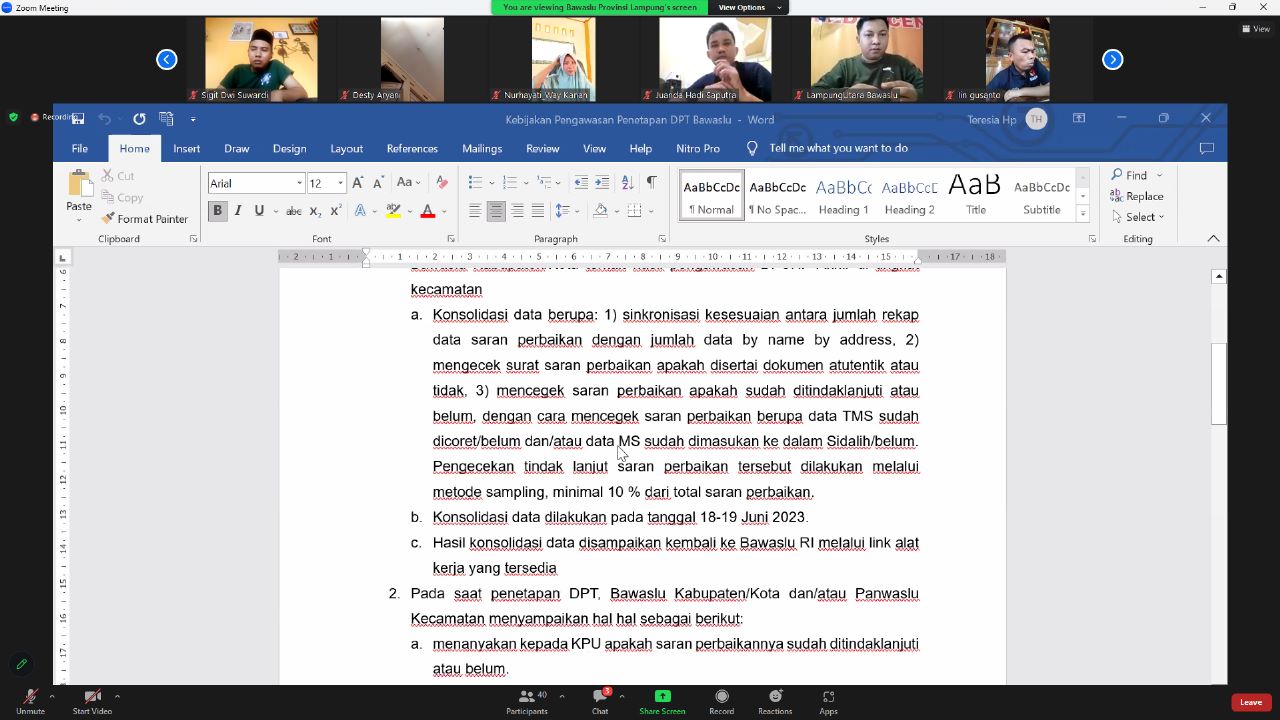This screenshot has width=1280, height=720.
Task: Switch to the References tab
Action: point(412,148)
